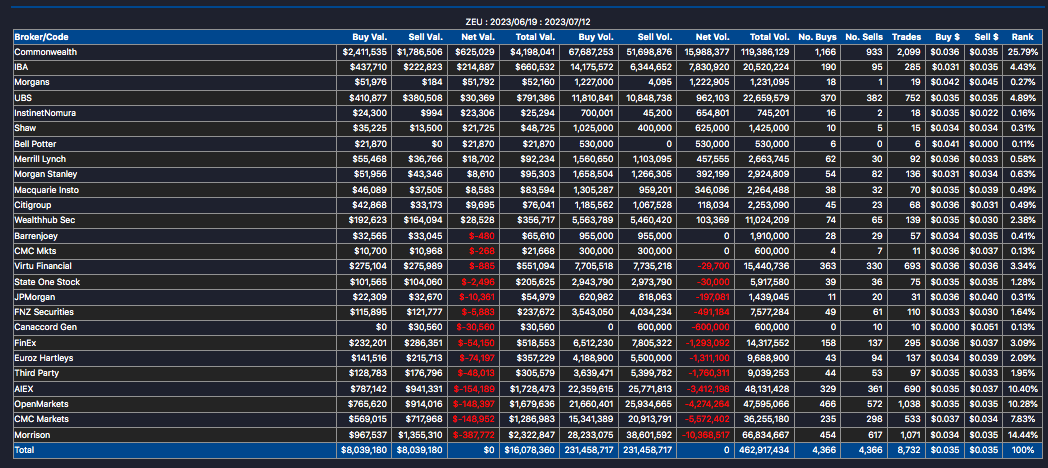Click Morrison rank 14.44%

click(1023, 435)
